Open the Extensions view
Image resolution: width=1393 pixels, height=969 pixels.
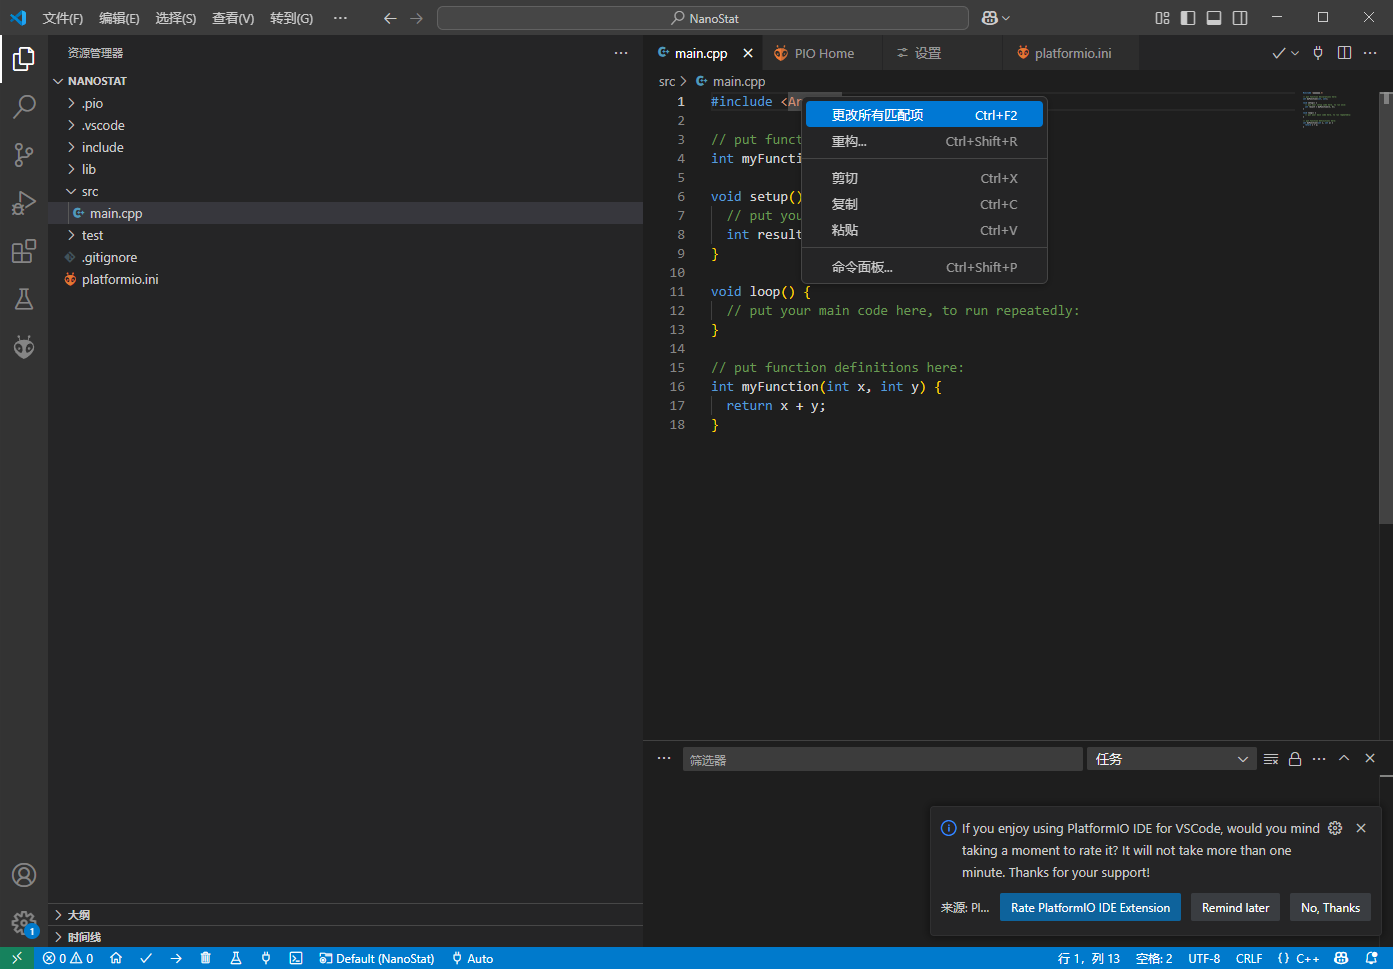(x=24, y=251)
